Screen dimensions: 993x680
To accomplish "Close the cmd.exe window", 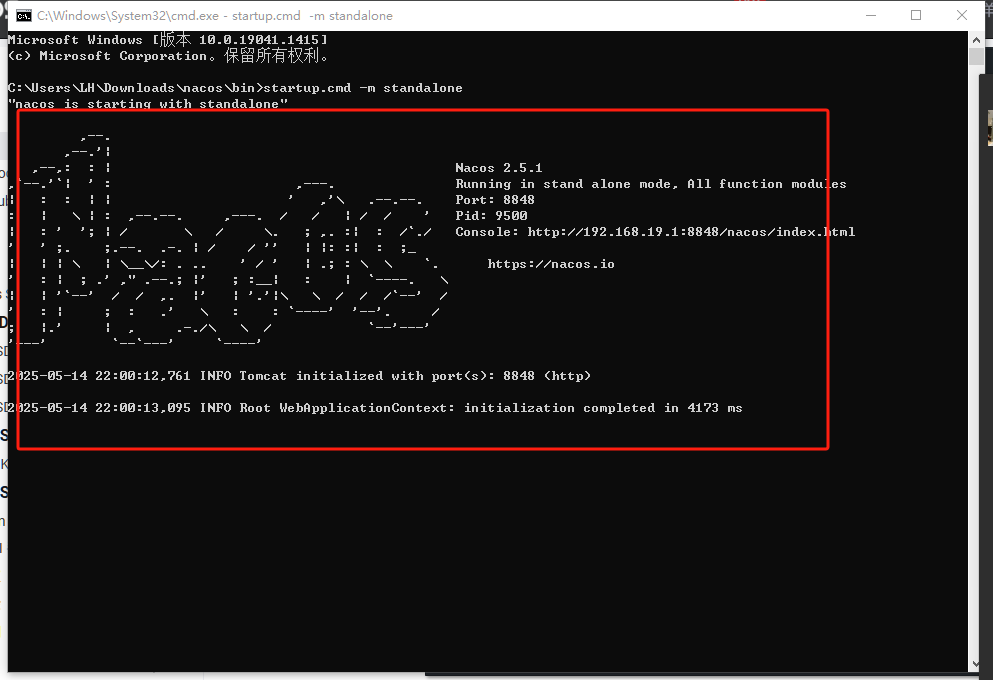I will 961,15.
